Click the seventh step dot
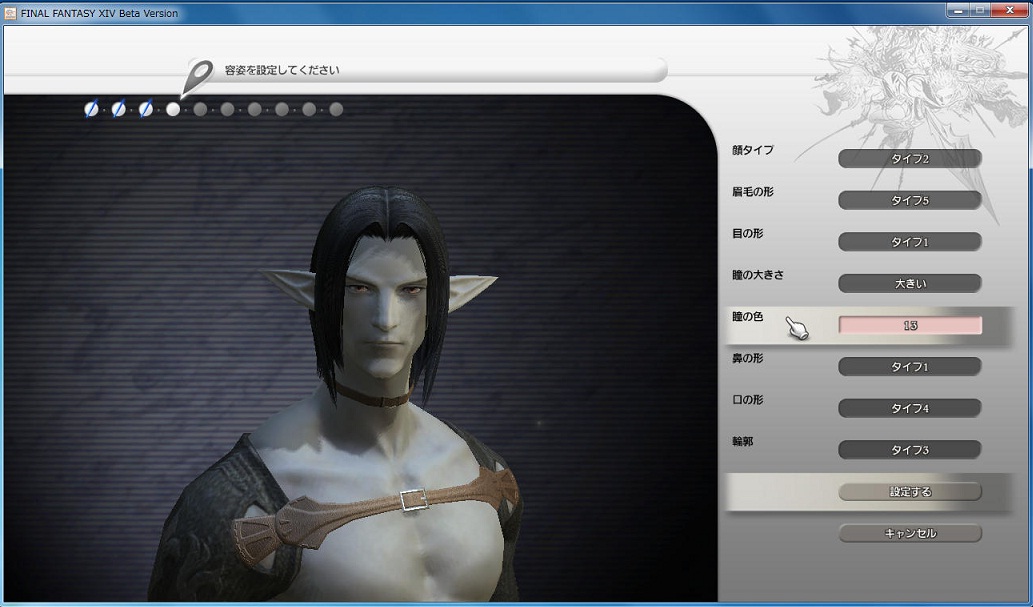The width and height of the screenshot is (1033, 607). click(254, 109)
